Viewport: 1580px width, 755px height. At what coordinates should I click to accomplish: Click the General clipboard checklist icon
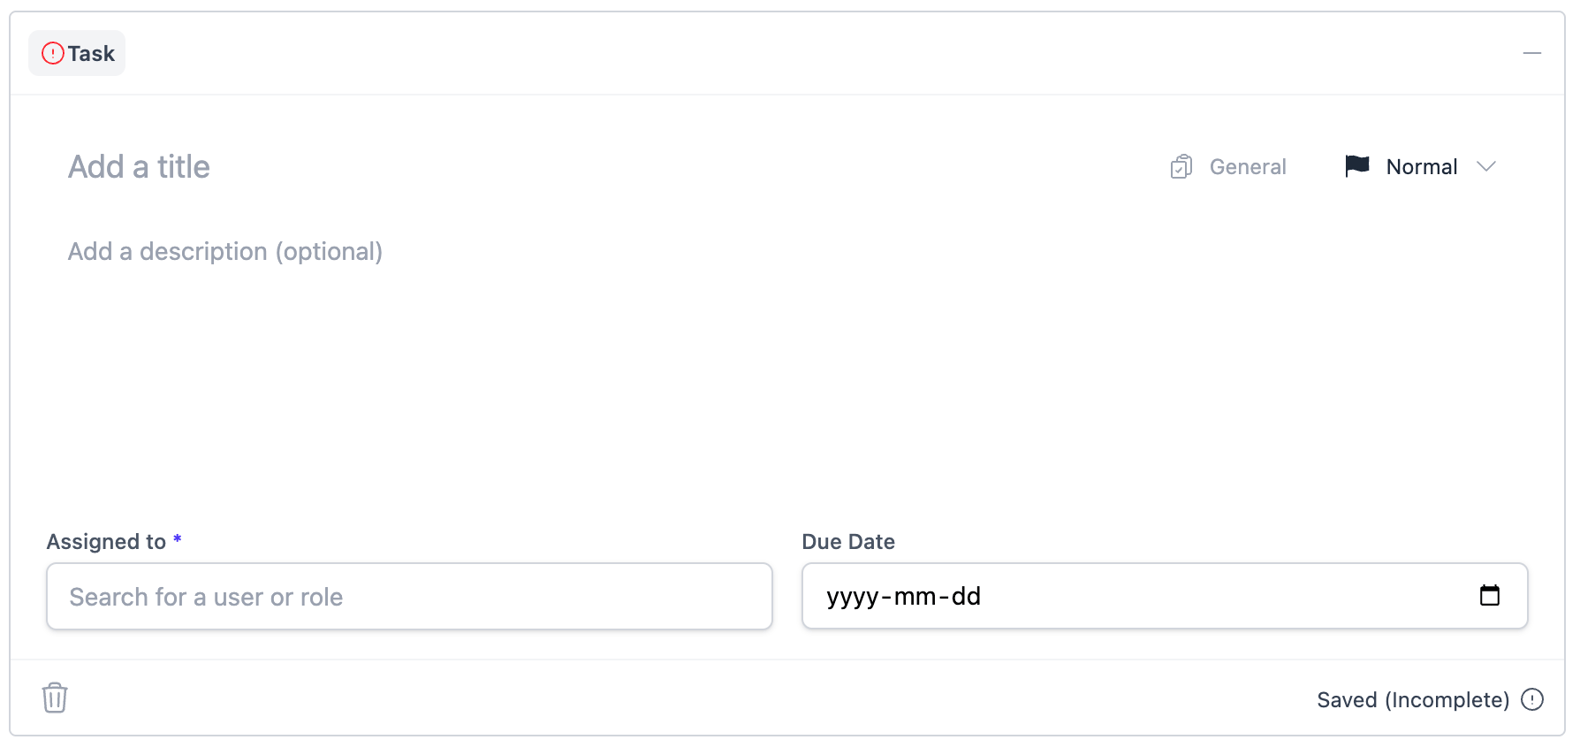click(x=1181, y=167)
